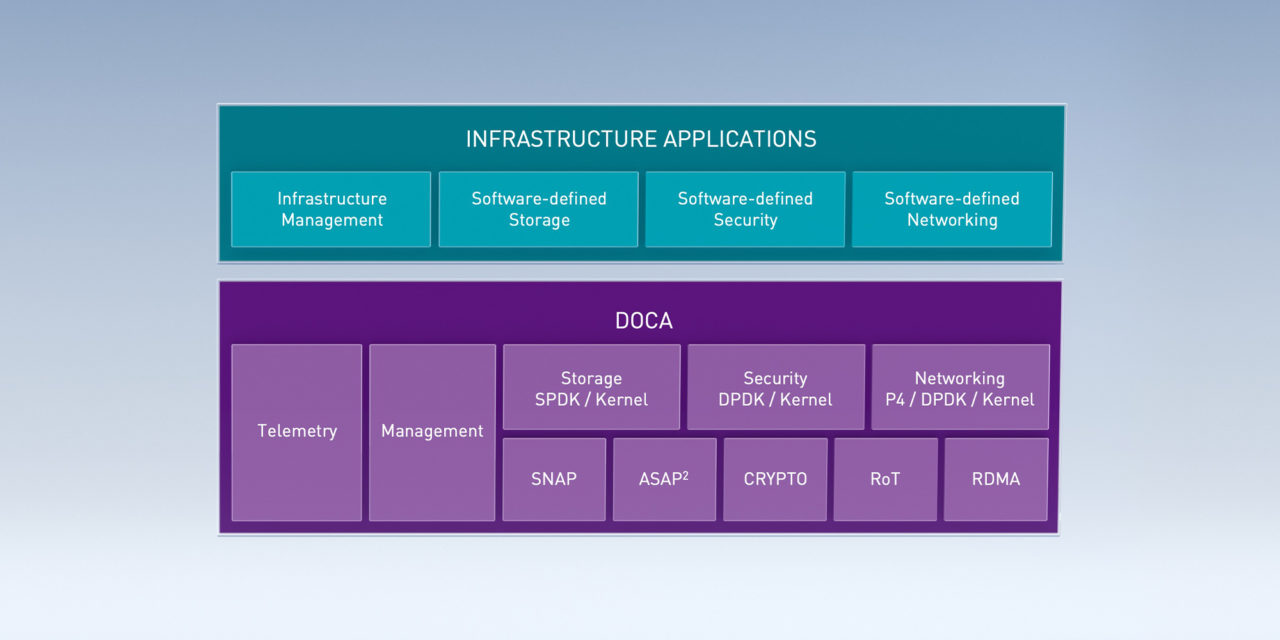Click Networking P4 / DPDK / Kernel box

pyautogui.click(x=960, y=388)
